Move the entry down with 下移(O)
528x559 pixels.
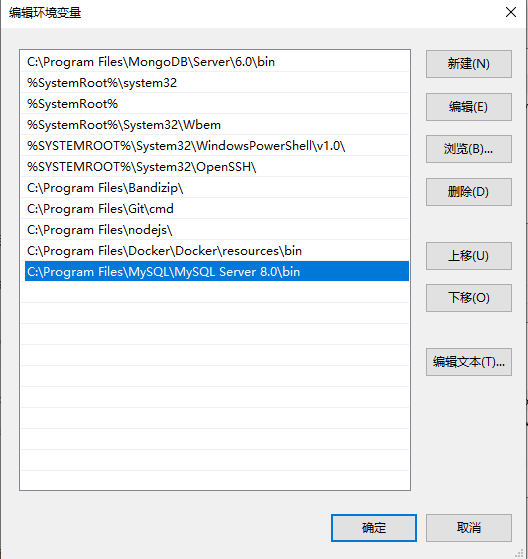[468, 298]
